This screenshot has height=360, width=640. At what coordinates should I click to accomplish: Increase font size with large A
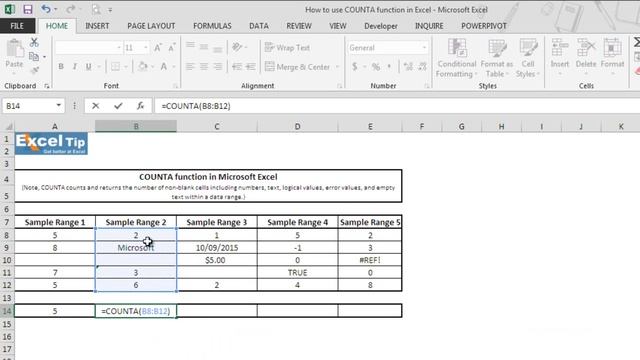[x=158, y=48]
